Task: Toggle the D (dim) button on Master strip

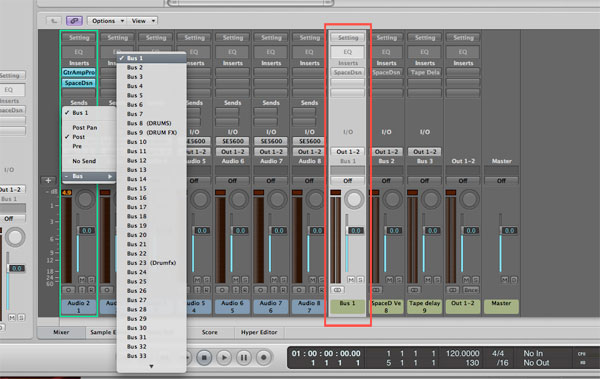Action: tap(514, 280)
